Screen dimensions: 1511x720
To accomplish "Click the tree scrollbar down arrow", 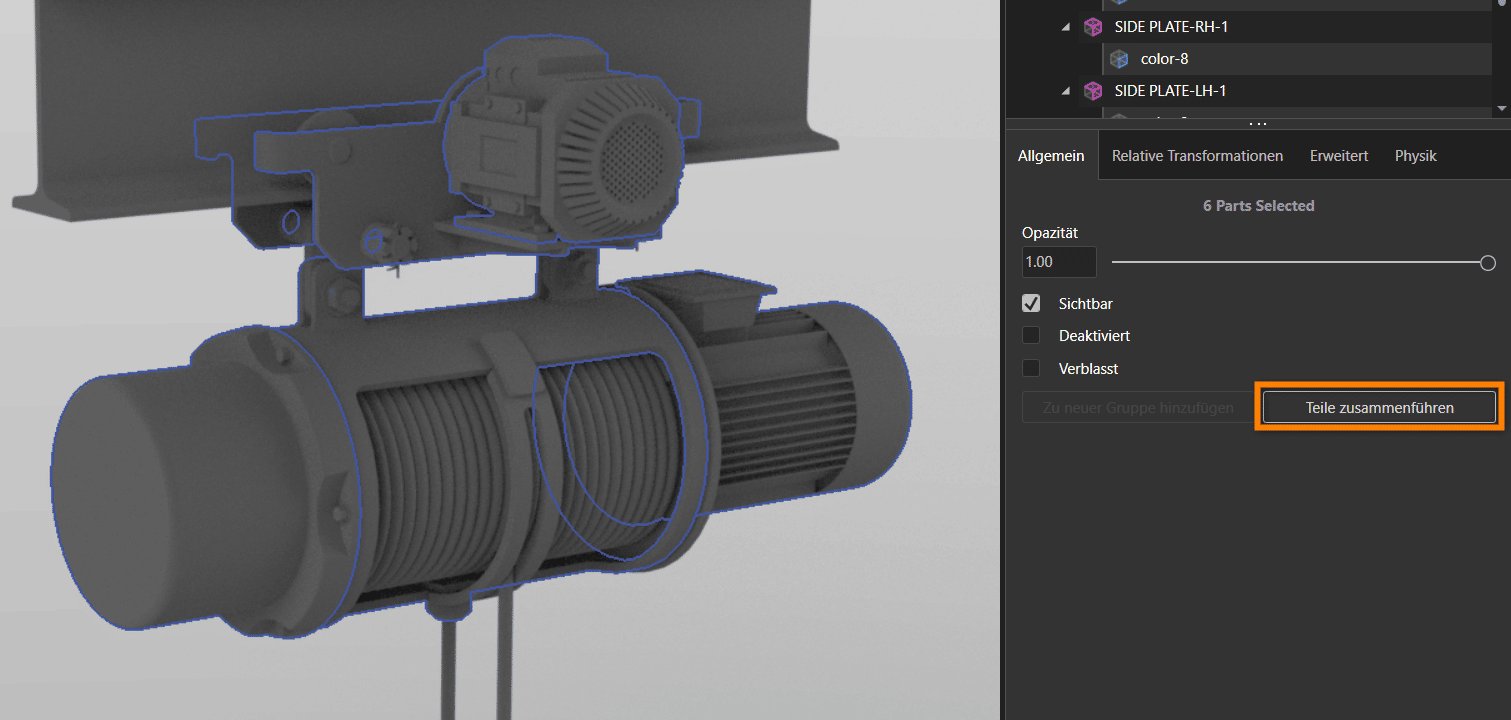I will point(1501,108).
